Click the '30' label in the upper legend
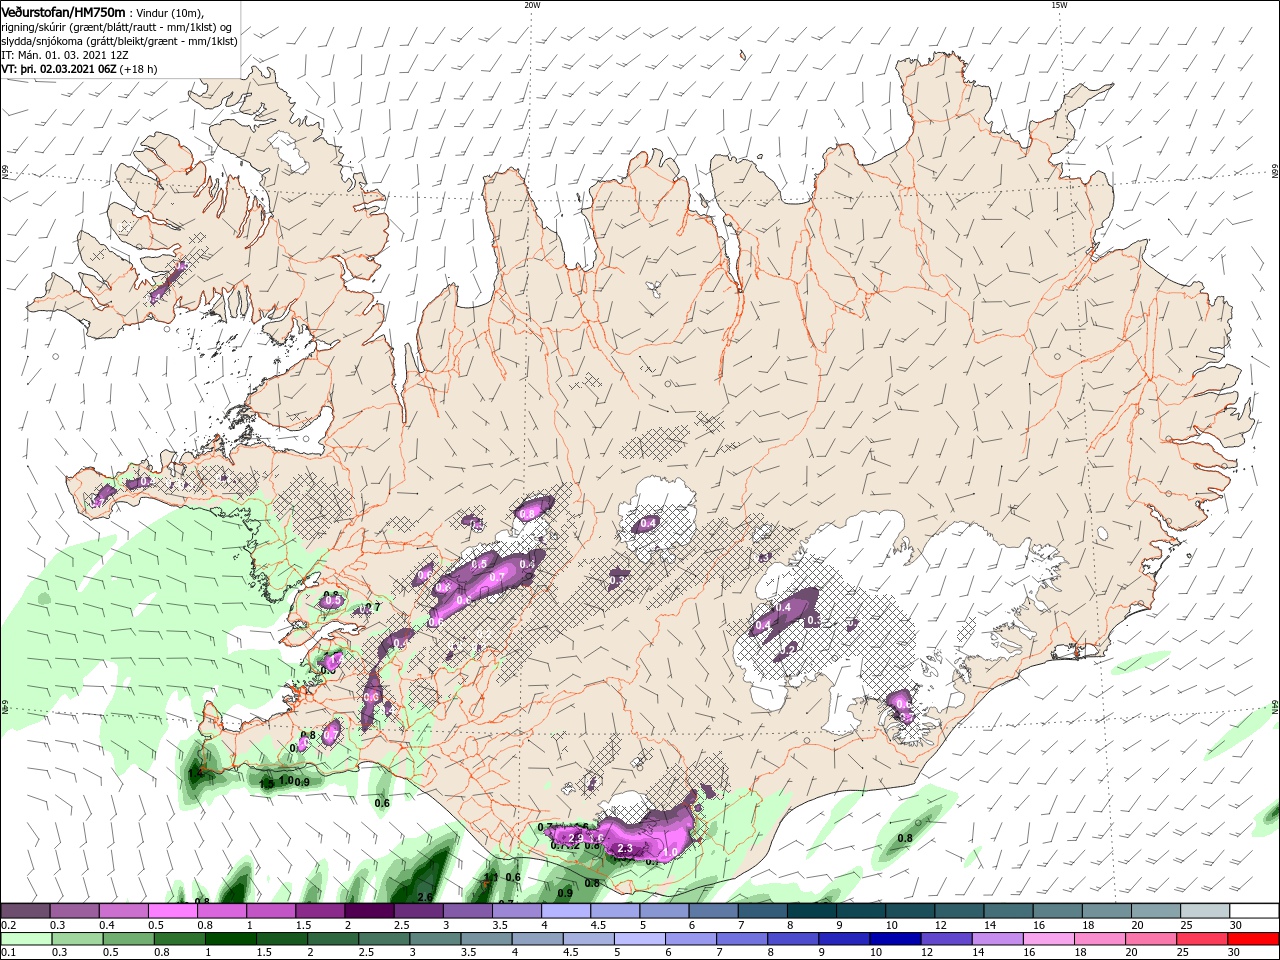This screenshot has height=960, width=1280. [x=1235, y=925]
